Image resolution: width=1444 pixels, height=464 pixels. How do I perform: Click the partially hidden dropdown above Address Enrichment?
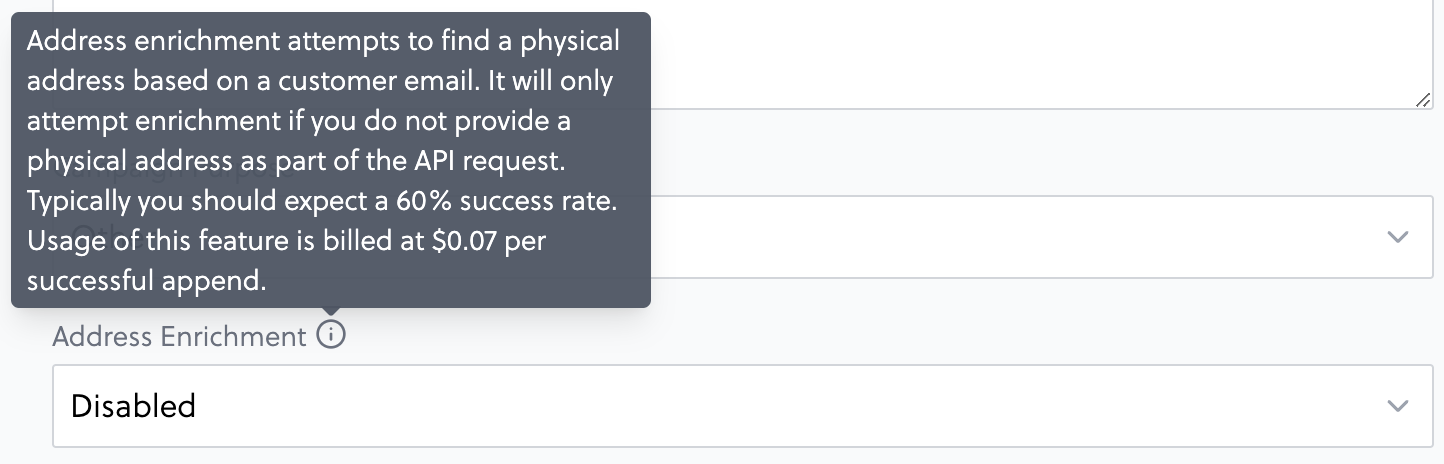[x=1042, y=237]
